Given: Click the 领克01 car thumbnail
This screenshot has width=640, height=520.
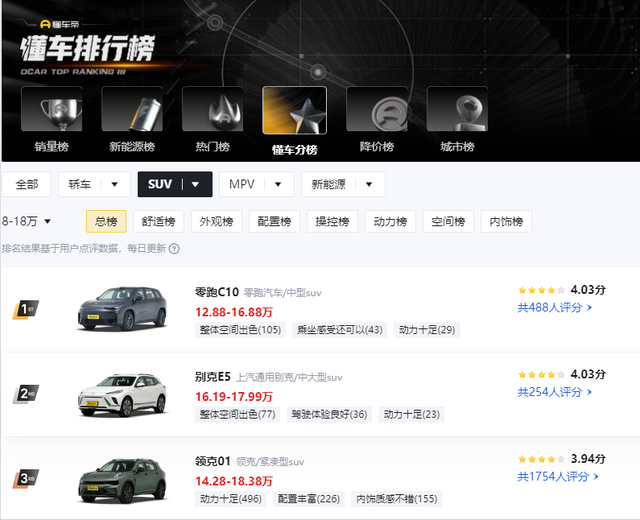Looking at the screenshot, I should tap(122, 481).
